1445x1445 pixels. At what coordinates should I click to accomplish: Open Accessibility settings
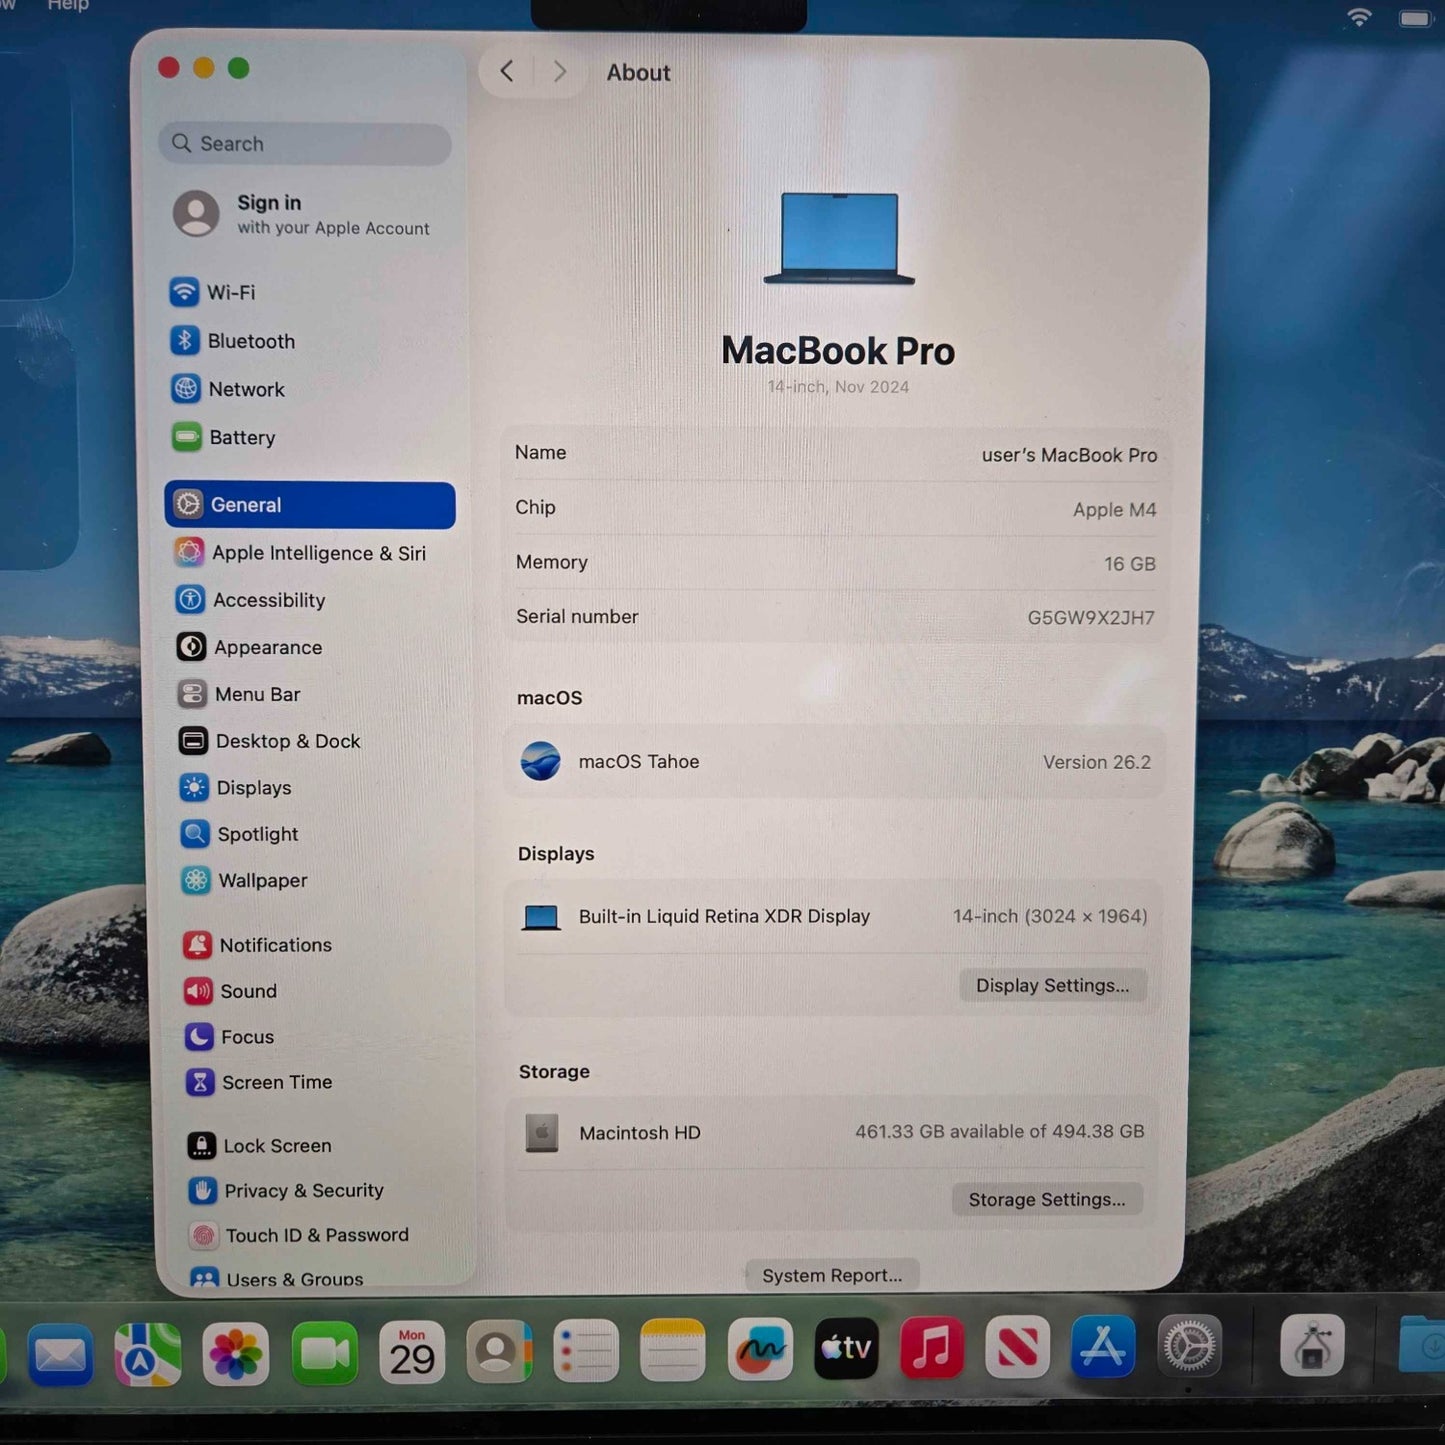pos(268,600)
